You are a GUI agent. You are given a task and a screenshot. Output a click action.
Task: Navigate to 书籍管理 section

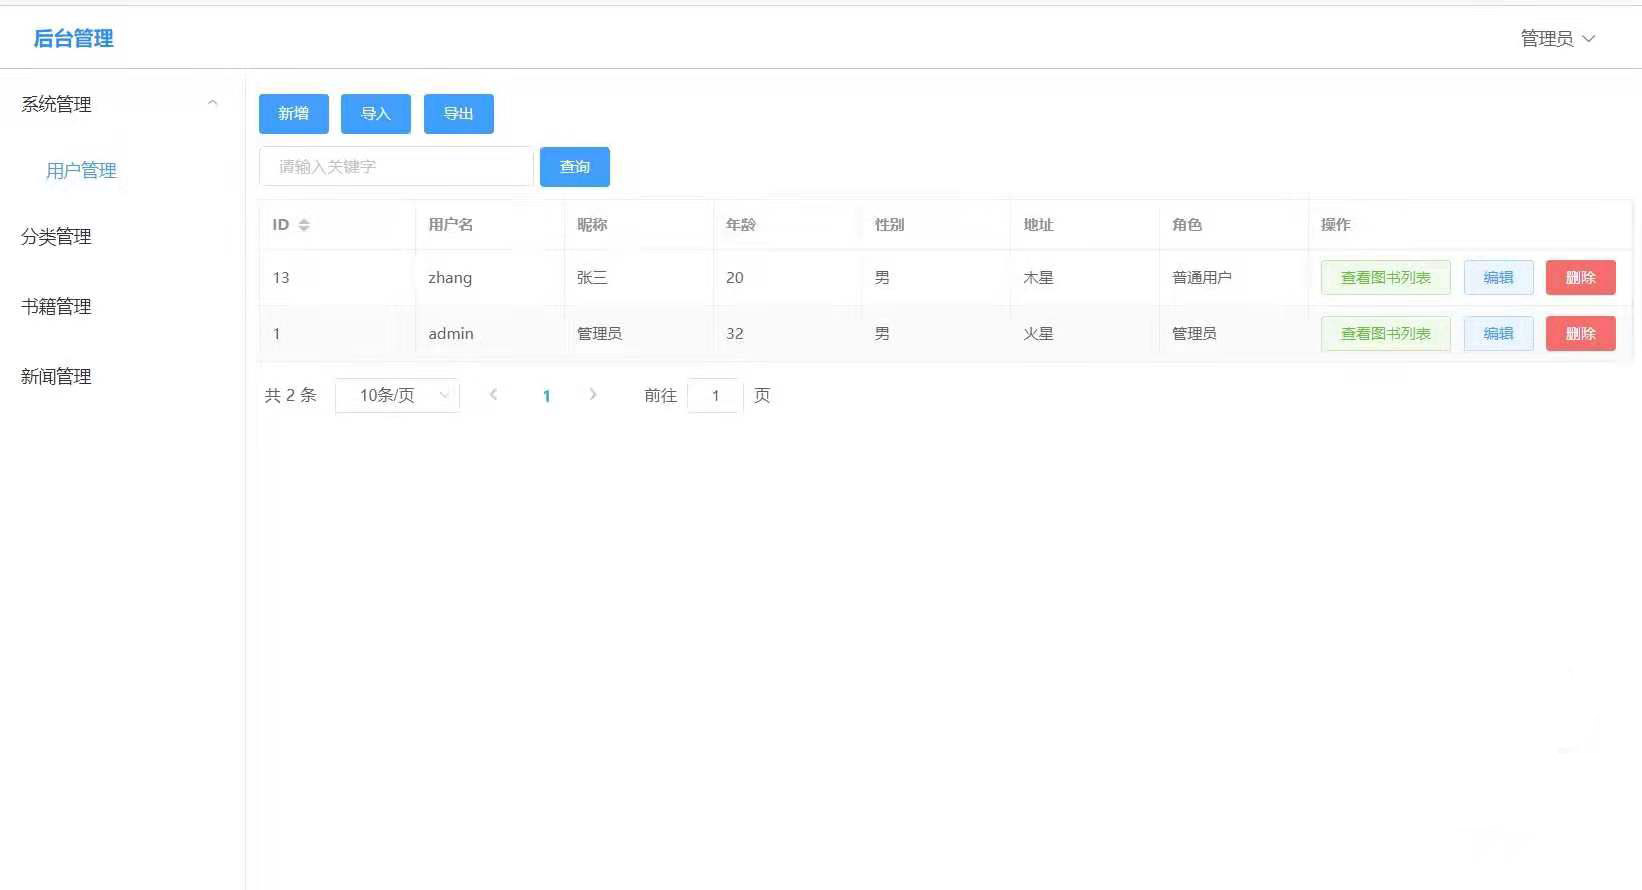coord(56,307)
